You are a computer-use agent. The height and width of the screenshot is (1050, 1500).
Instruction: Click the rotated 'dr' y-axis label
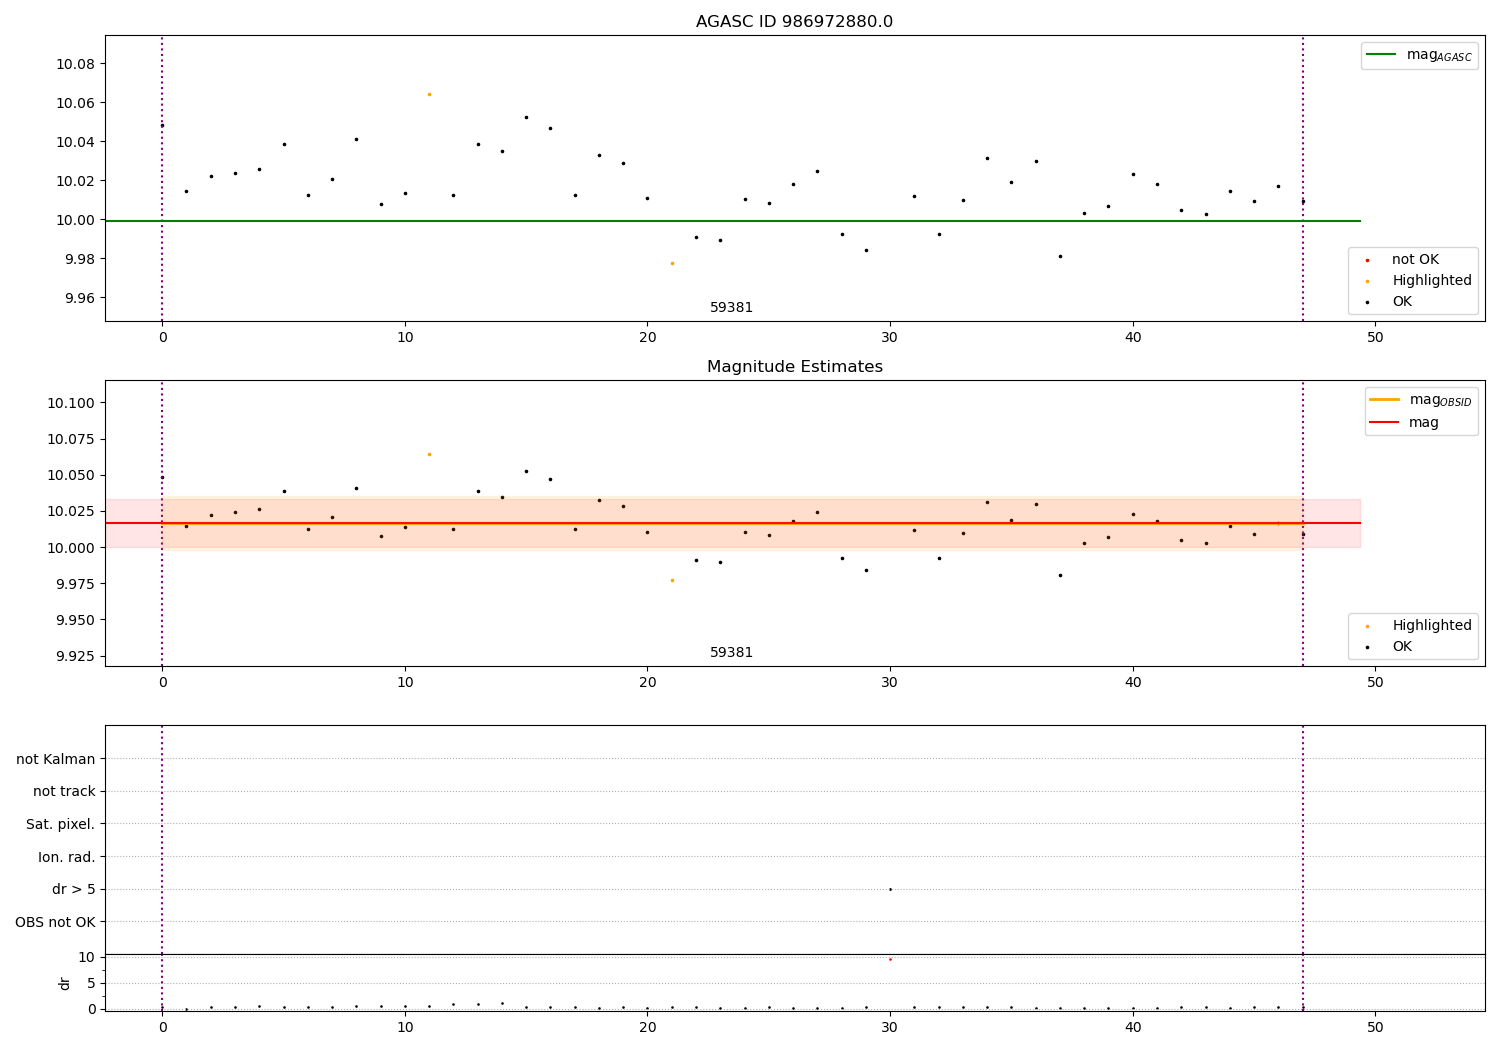click(x=65, y=983)
